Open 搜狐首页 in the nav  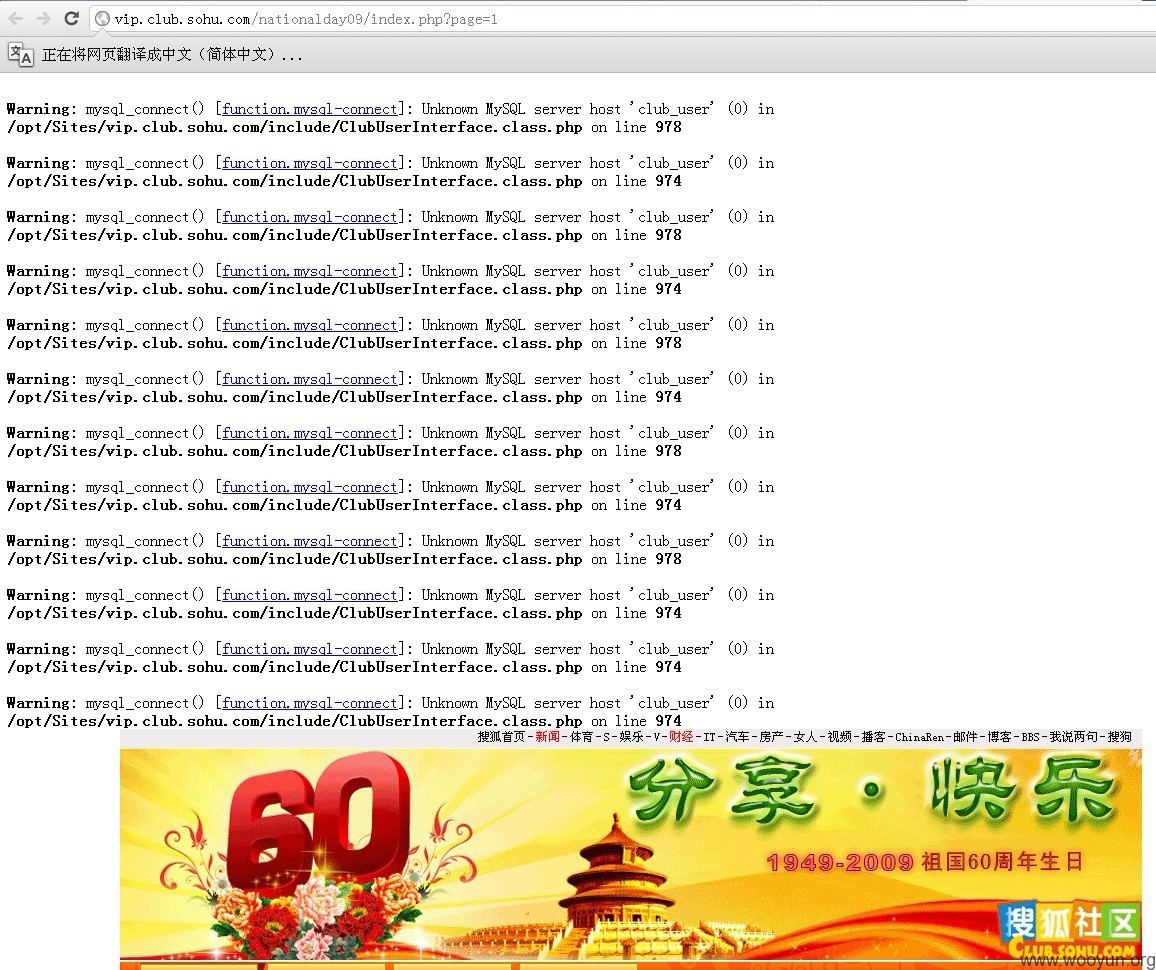(x=501, y=736)
